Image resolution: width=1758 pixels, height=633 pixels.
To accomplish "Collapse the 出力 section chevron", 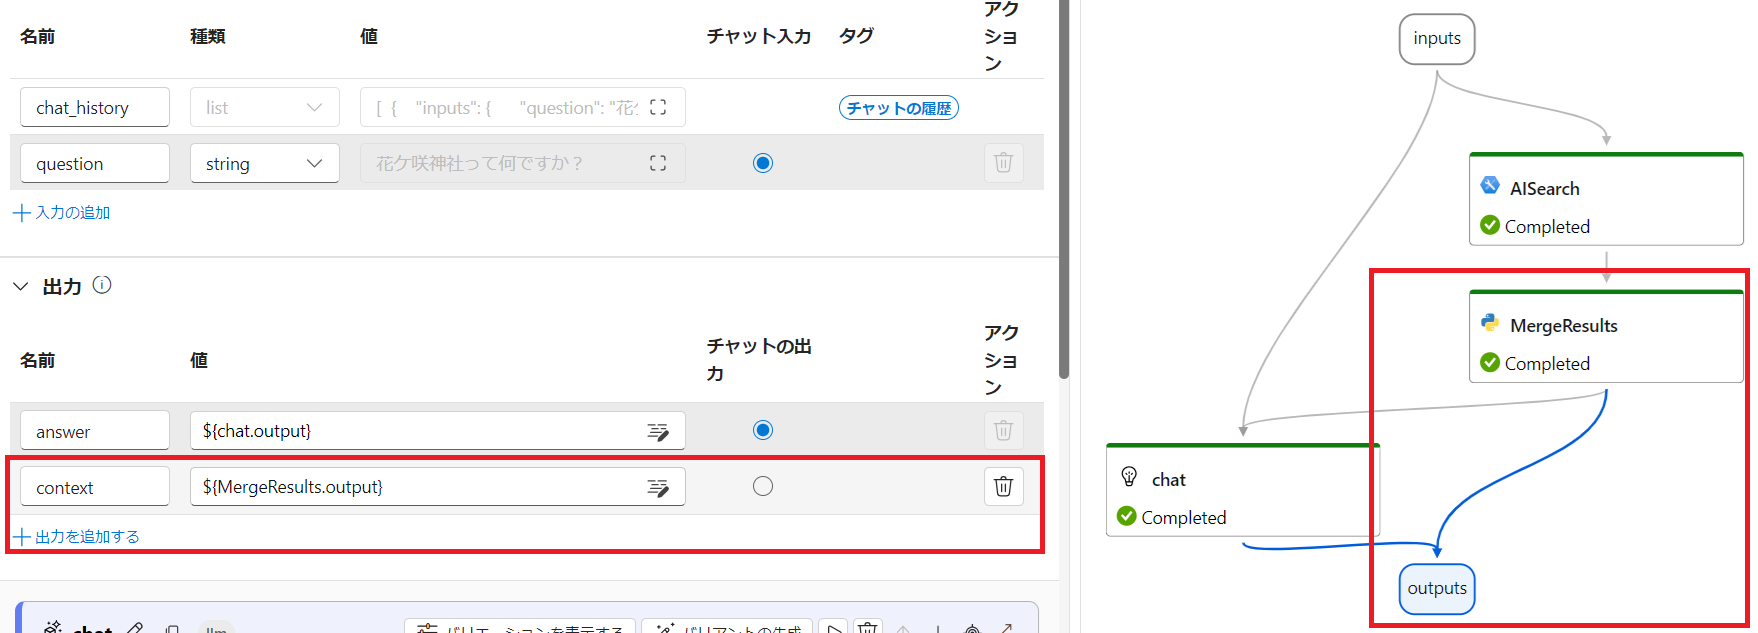I will point(21,286).
